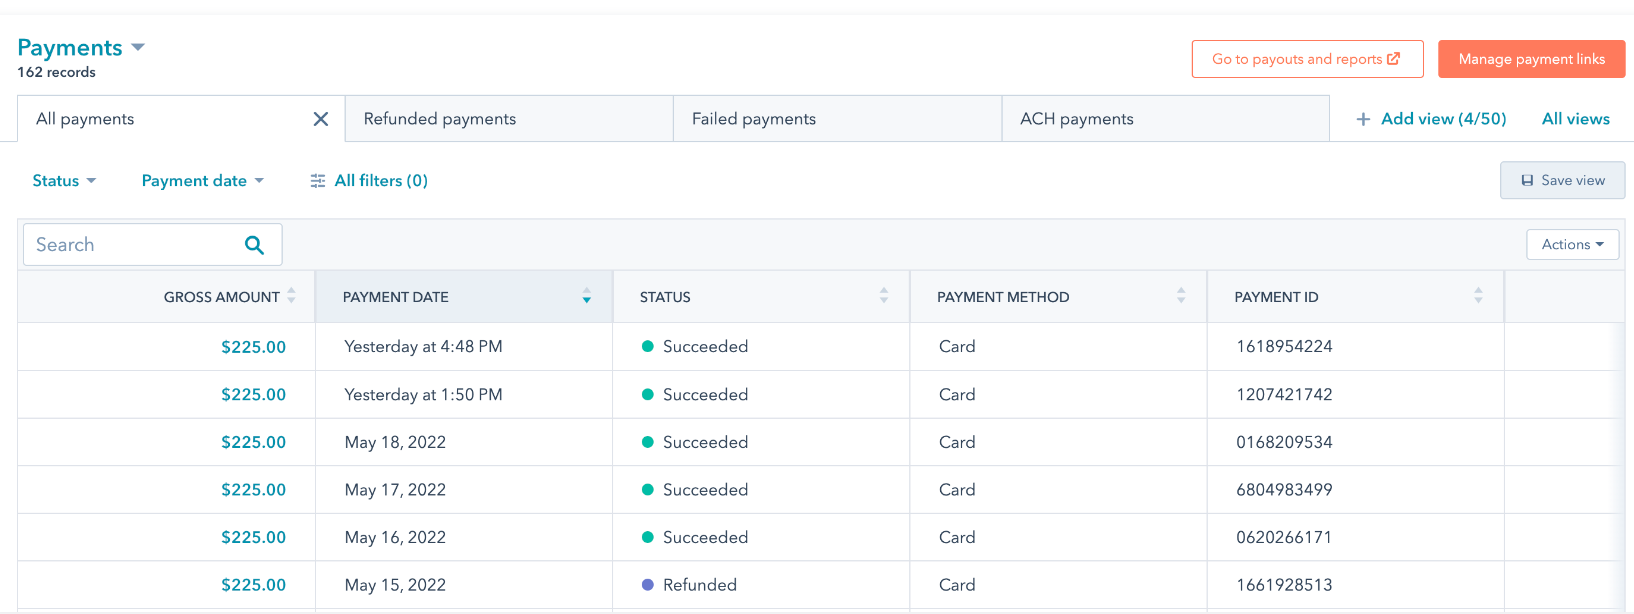Screen dimensions: 1634x614
Task: Click the Status column header label
Action: [x=665, y=297]
